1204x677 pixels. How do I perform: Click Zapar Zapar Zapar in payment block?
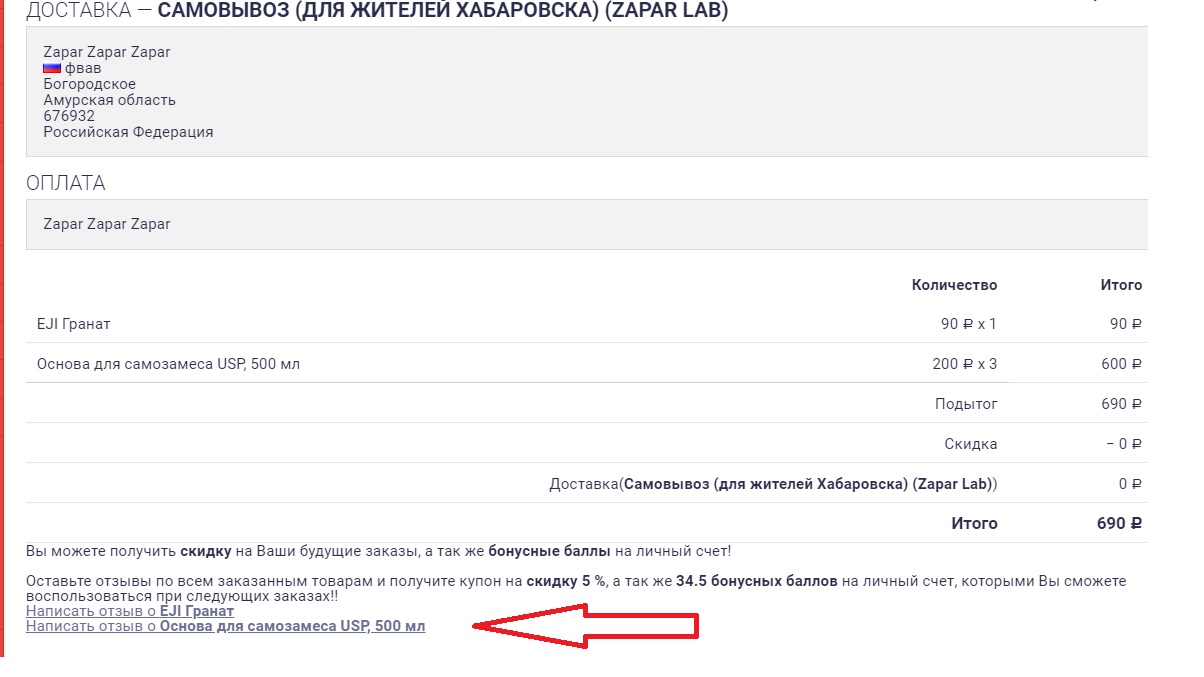pyautogui.click(x=107, y=224)
